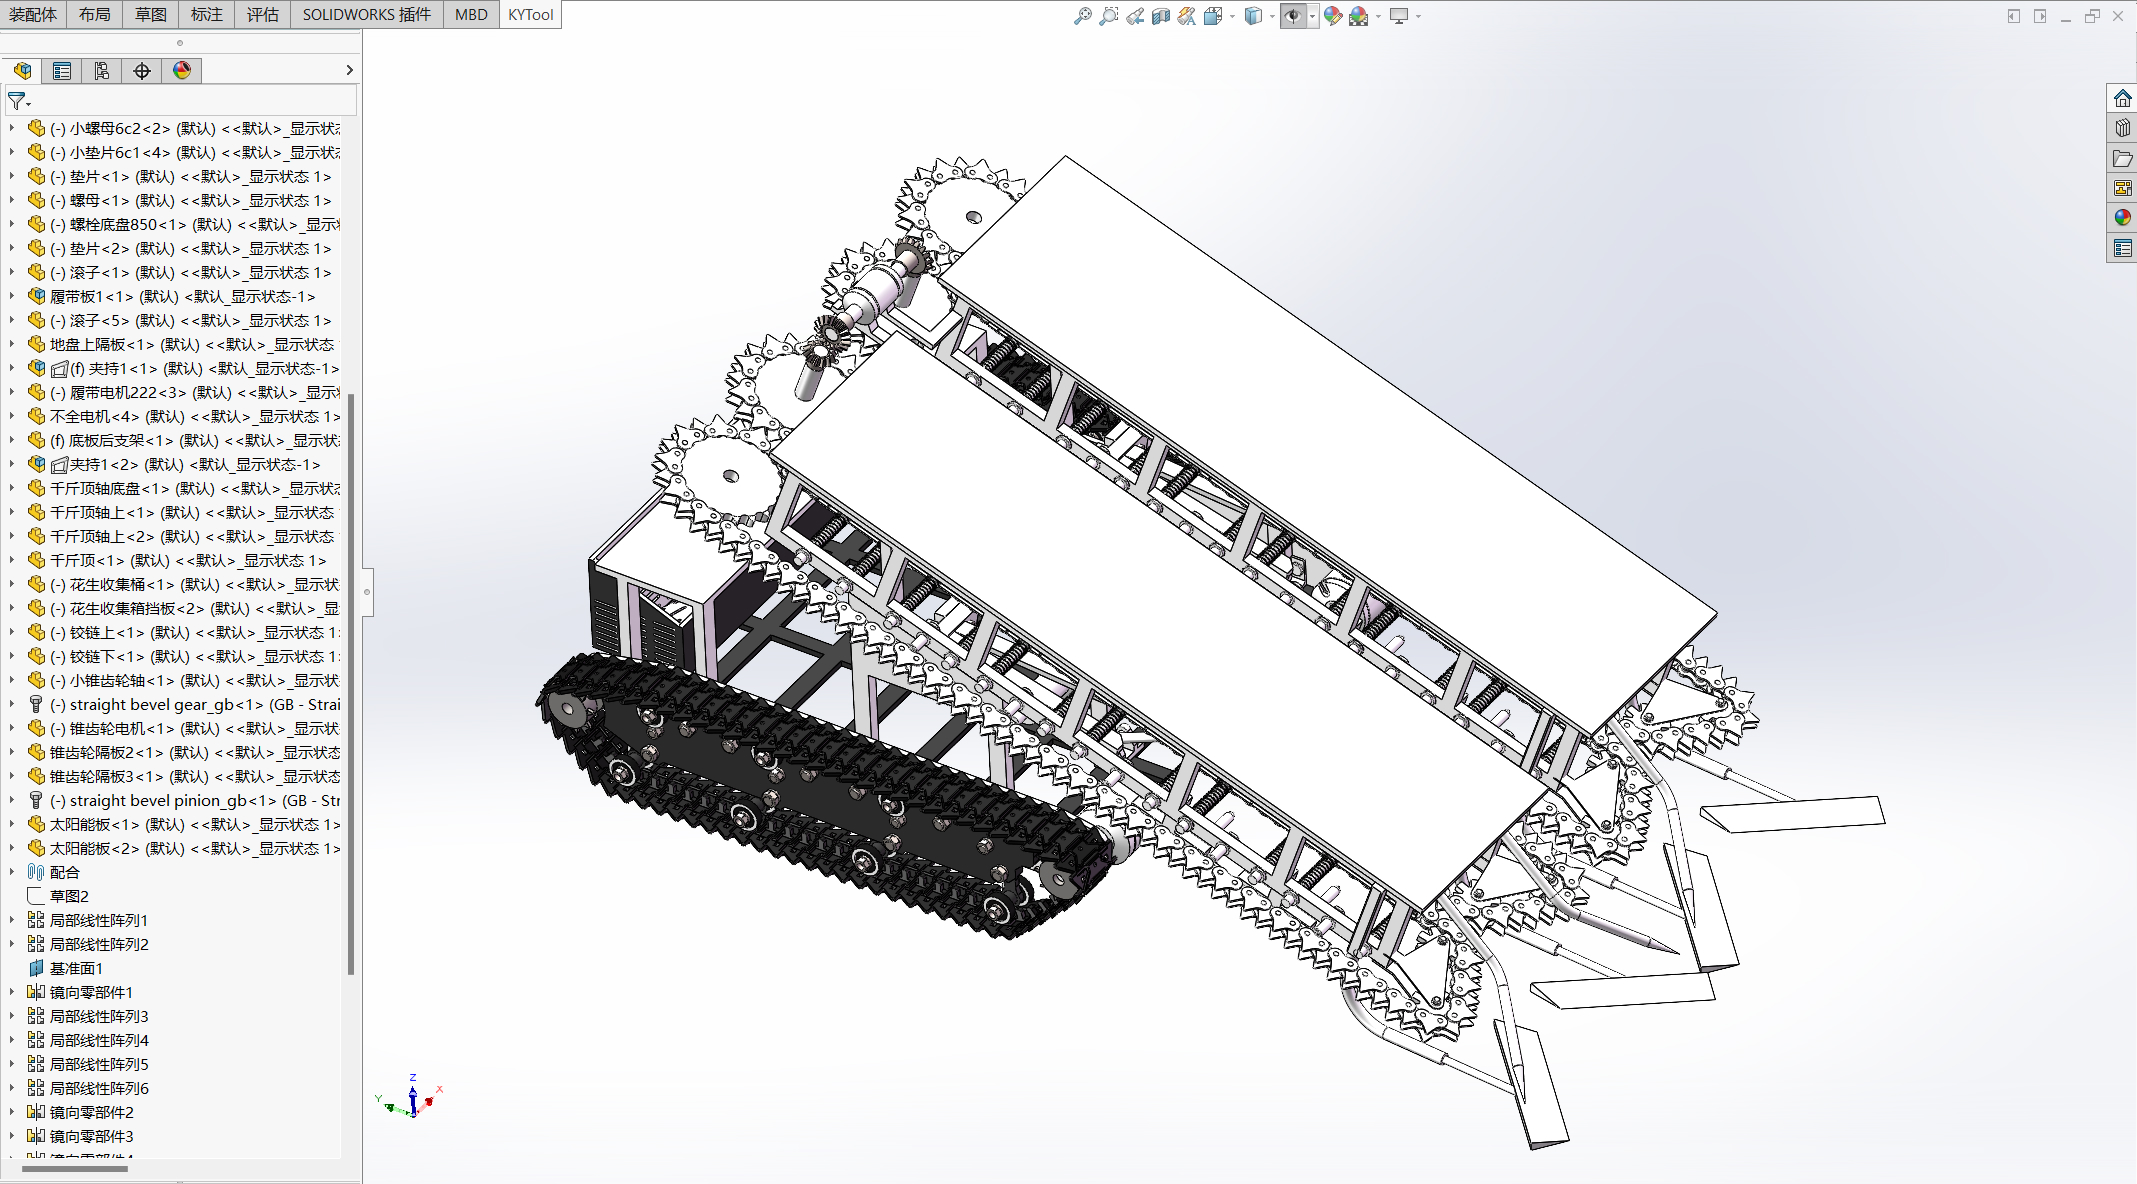
Task: Select the Zoom to Area tool
Action: [x=1109, y=16]
